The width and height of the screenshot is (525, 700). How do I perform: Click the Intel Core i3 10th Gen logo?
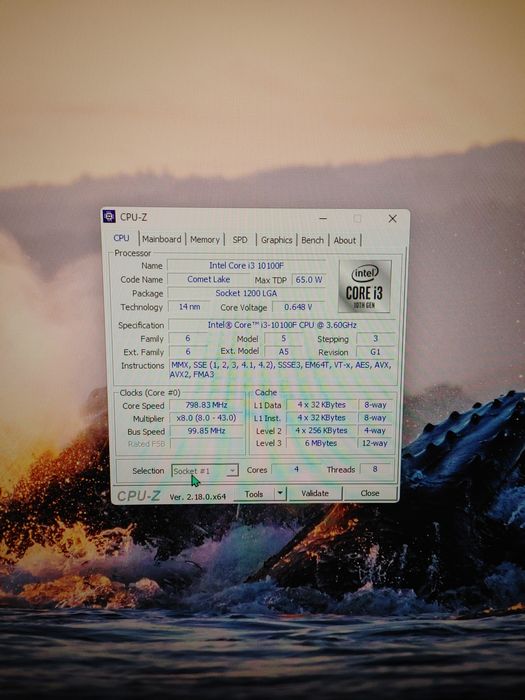[x=364, y=286]
